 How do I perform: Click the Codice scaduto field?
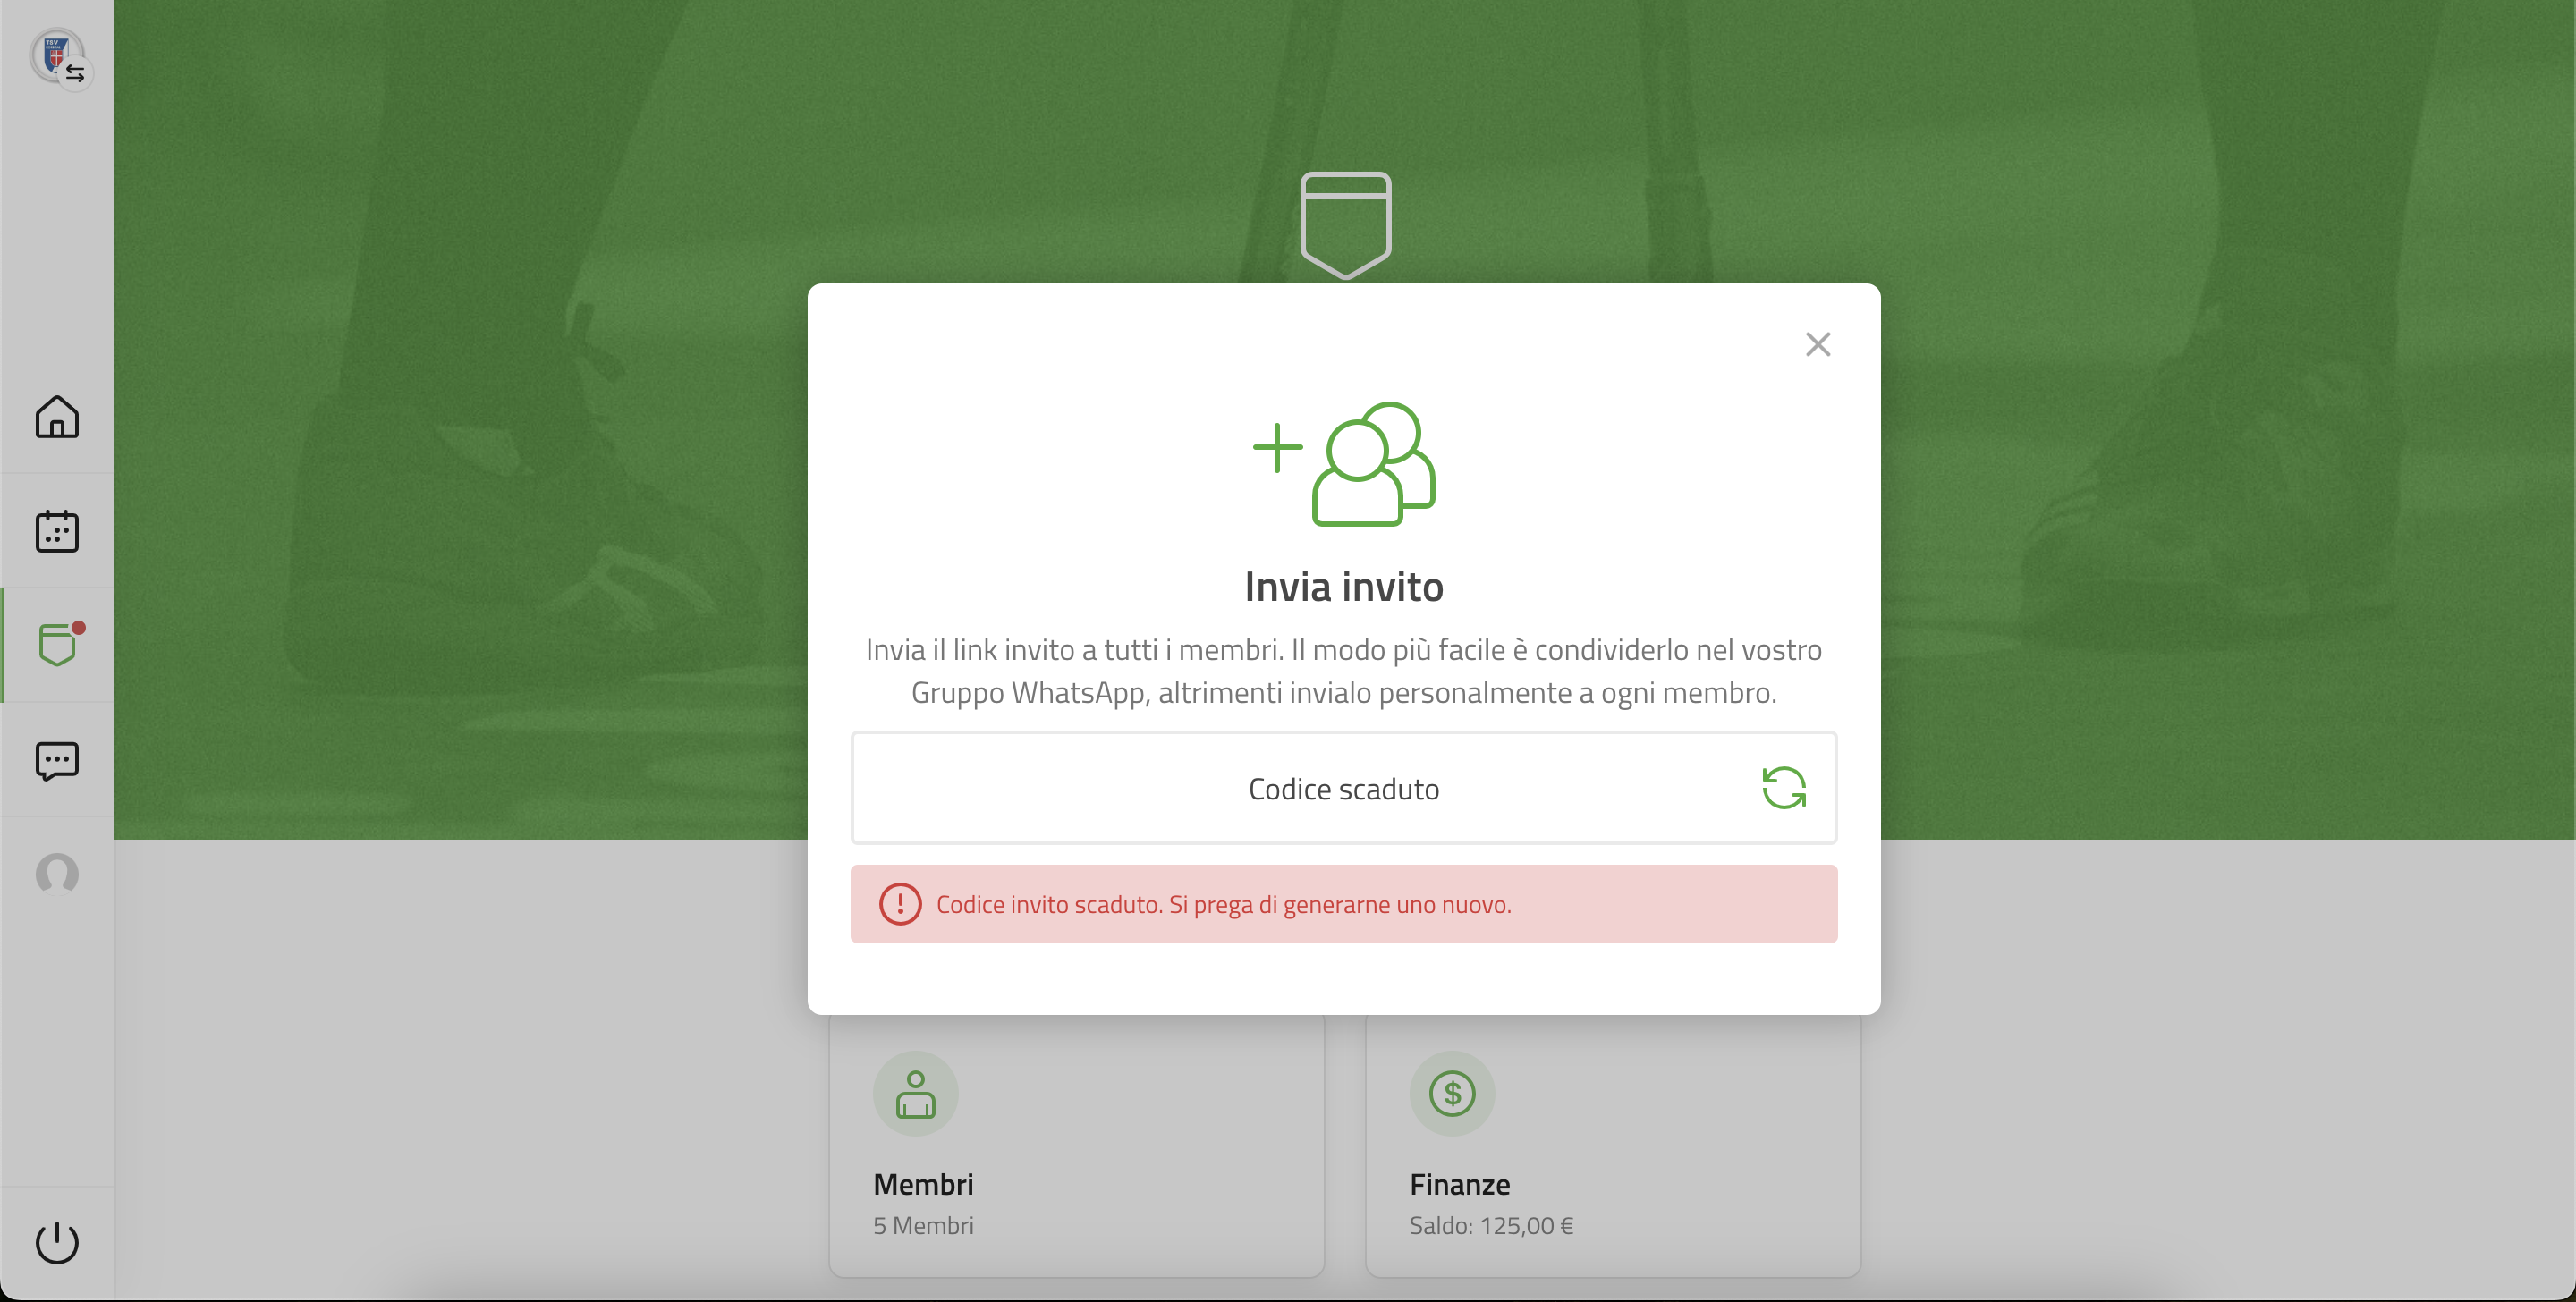(1344, 788)
